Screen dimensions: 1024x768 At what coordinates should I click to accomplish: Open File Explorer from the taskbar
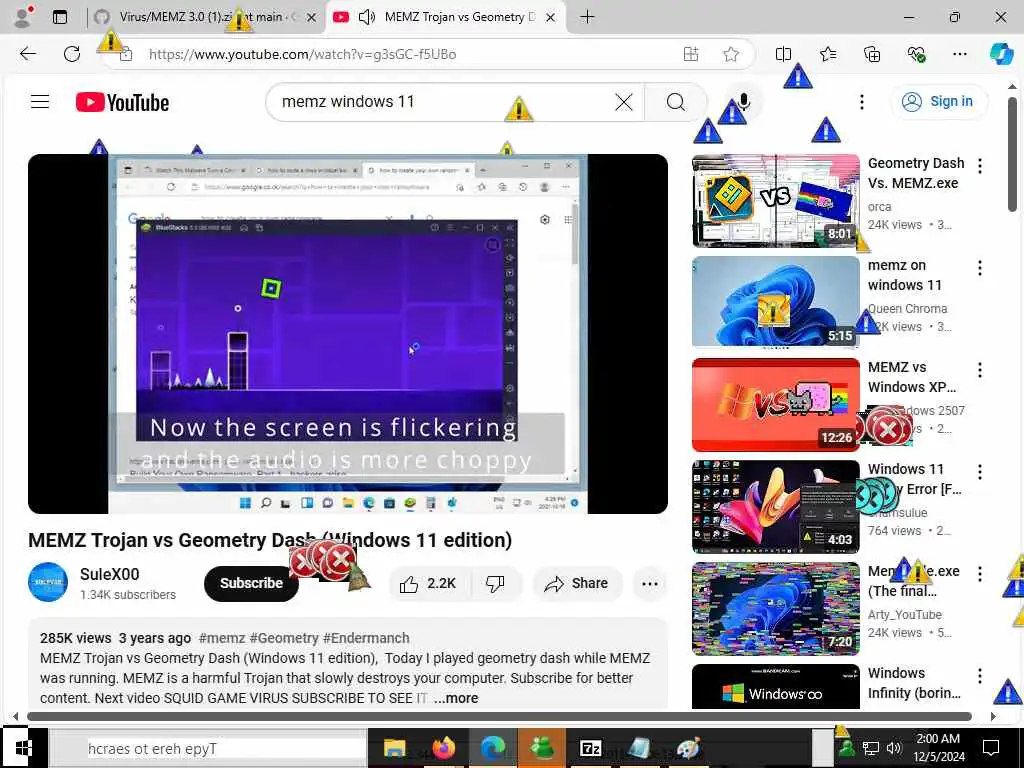coord(394,748)
